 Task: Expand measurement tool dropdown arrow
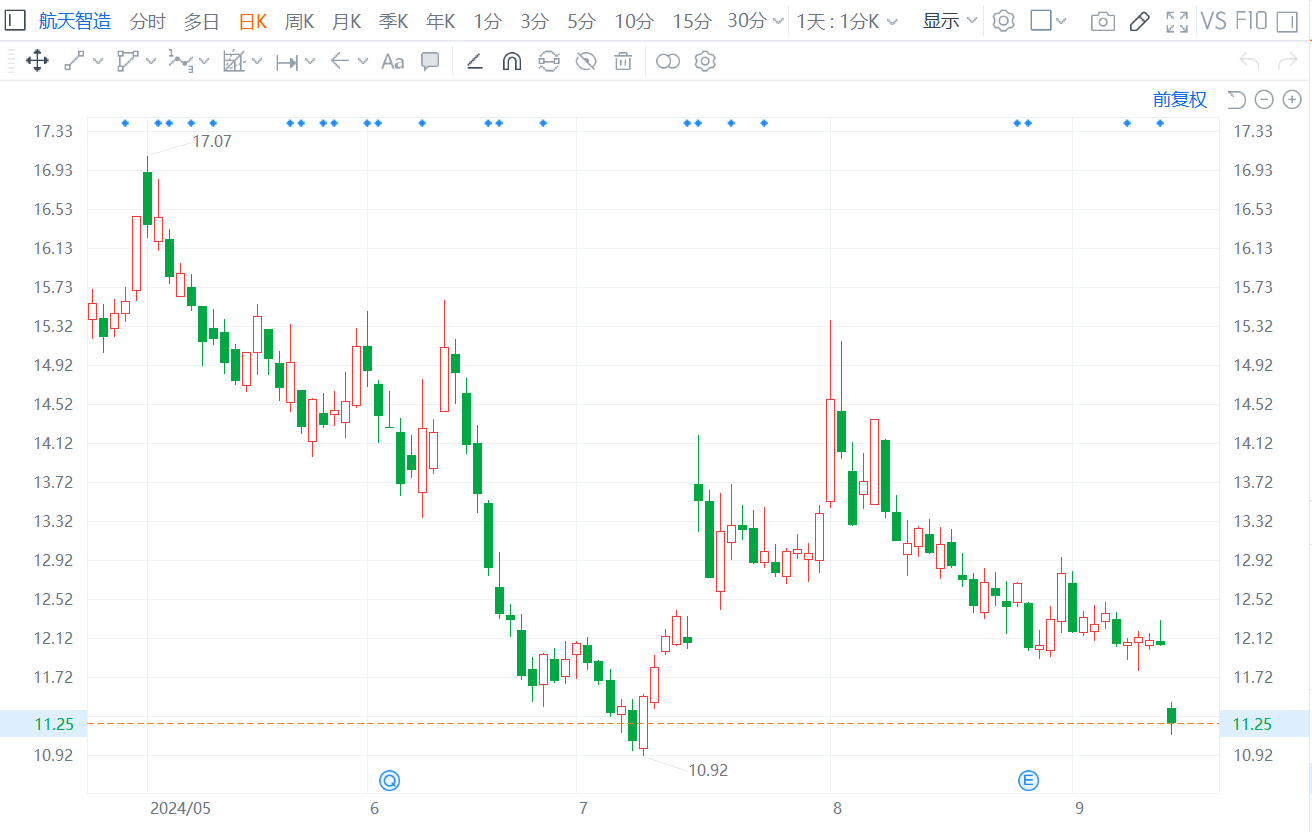point(257,62)
